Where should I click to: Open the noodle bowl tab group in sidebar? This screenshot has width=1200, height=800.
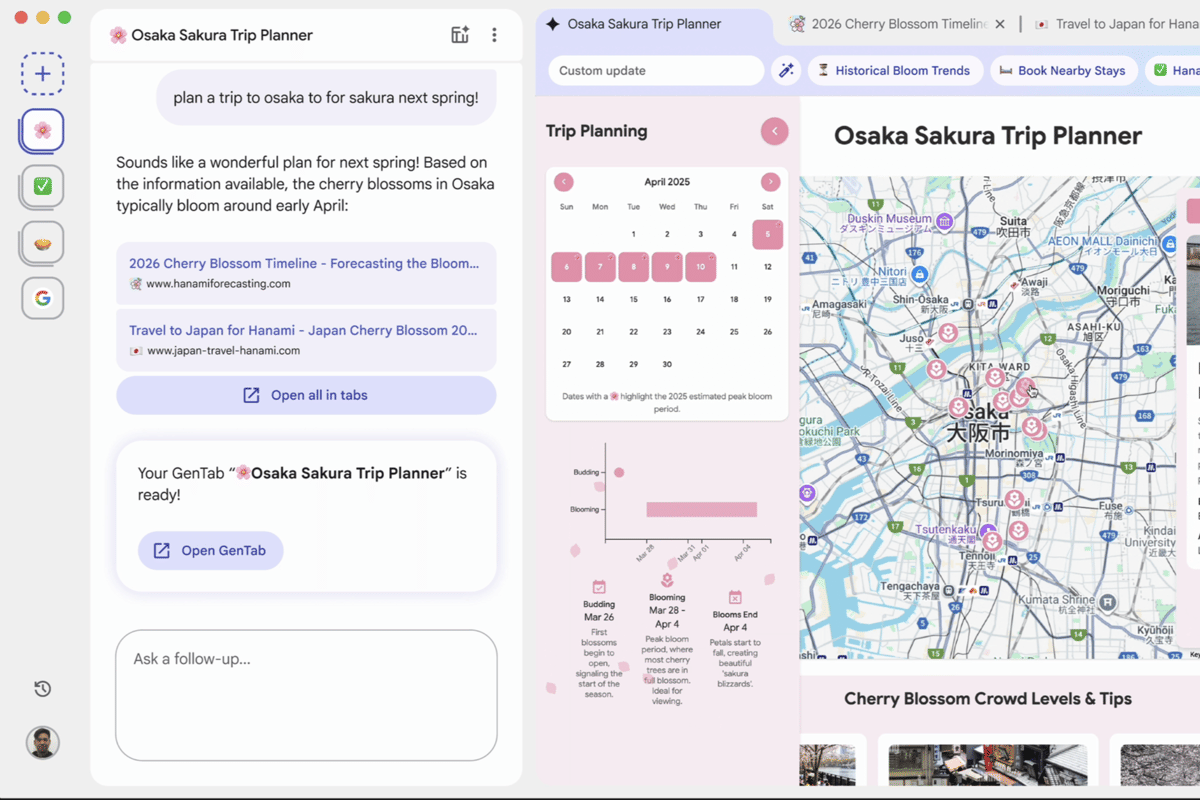41,242
